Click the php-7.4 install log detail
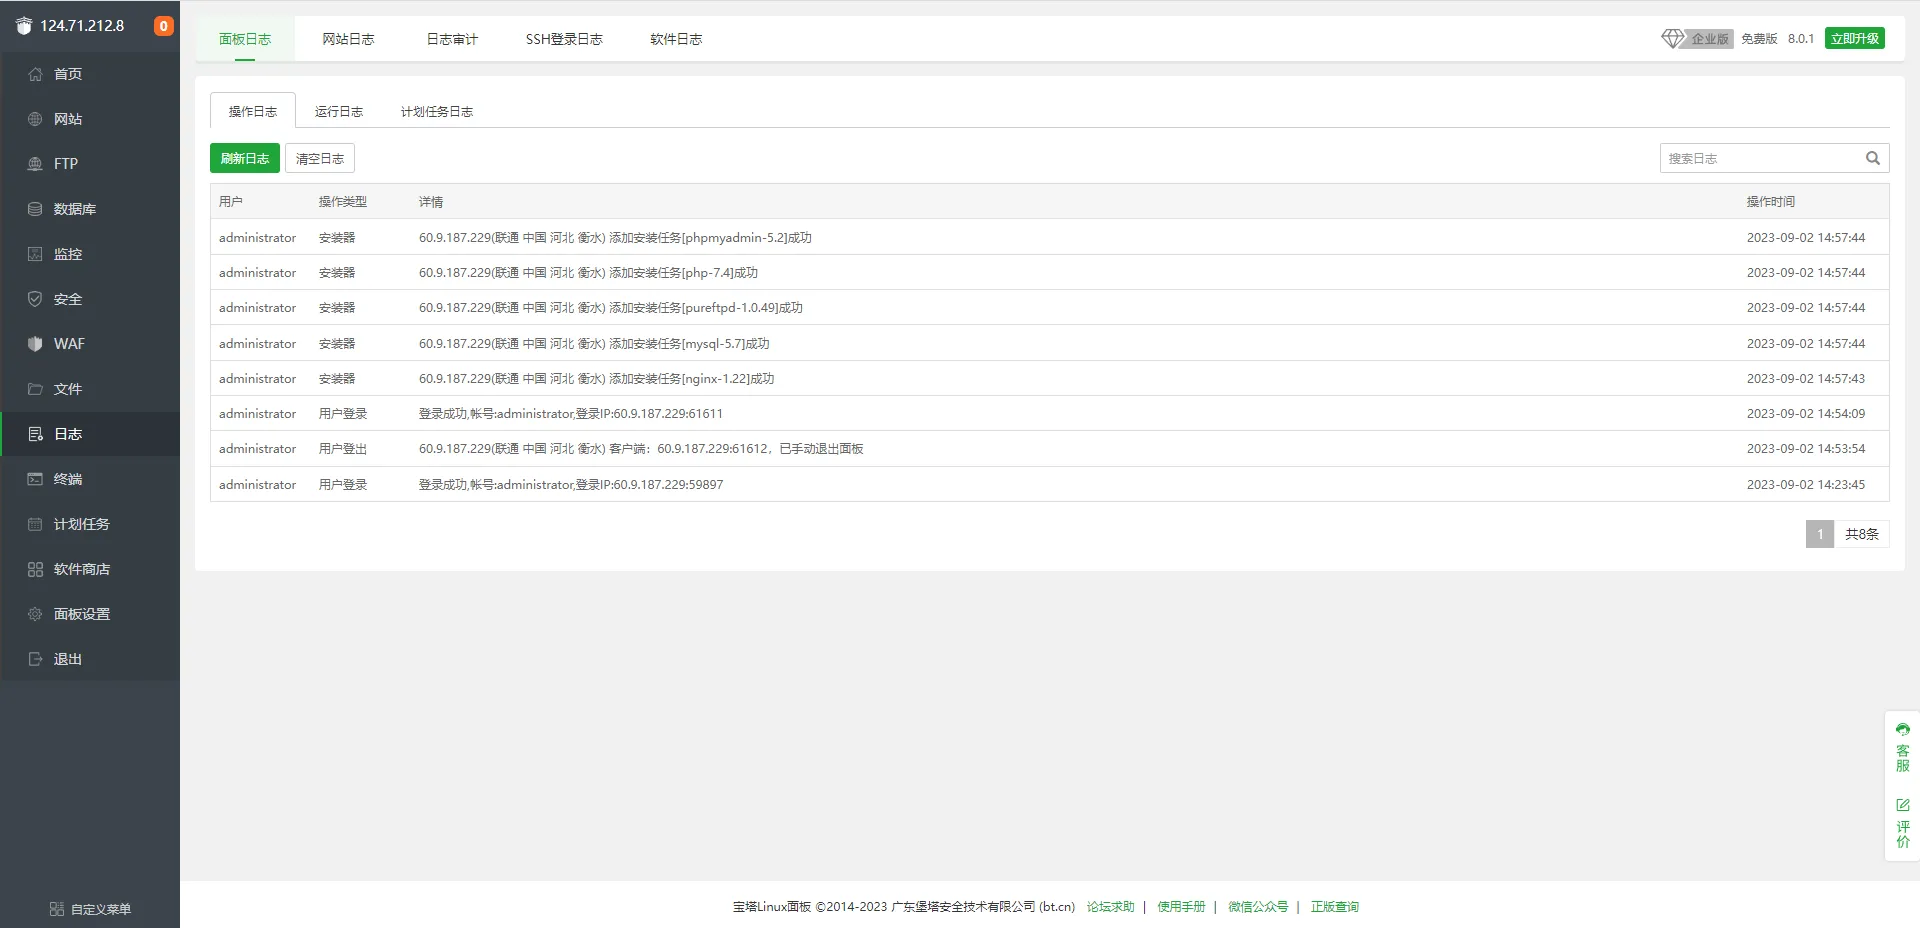Image resolution: width=1920 pixels, height=928 pixels. [588, 273]
